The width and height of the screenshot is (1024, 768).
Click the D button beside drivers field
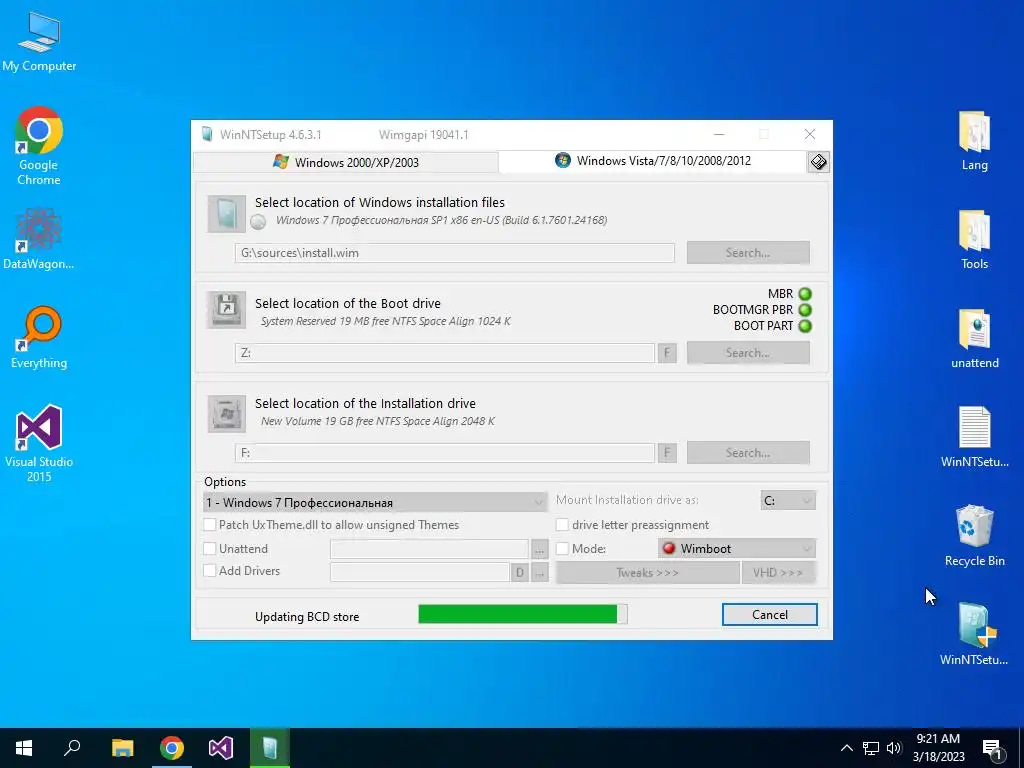[520, 573]
